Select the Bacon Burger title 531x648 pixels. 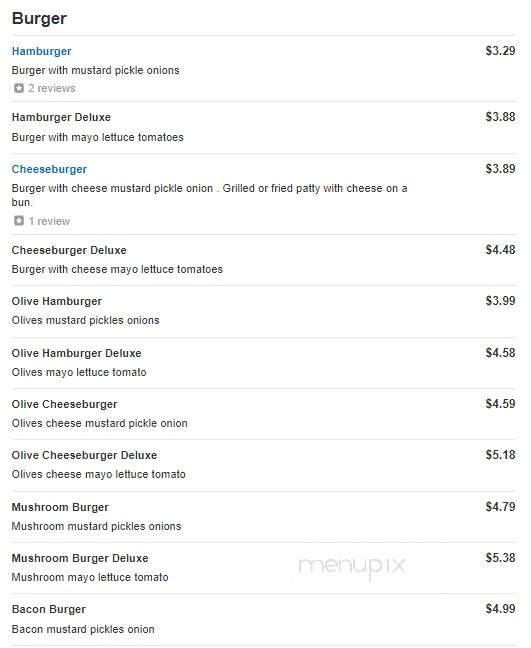[x=49, y=609]
